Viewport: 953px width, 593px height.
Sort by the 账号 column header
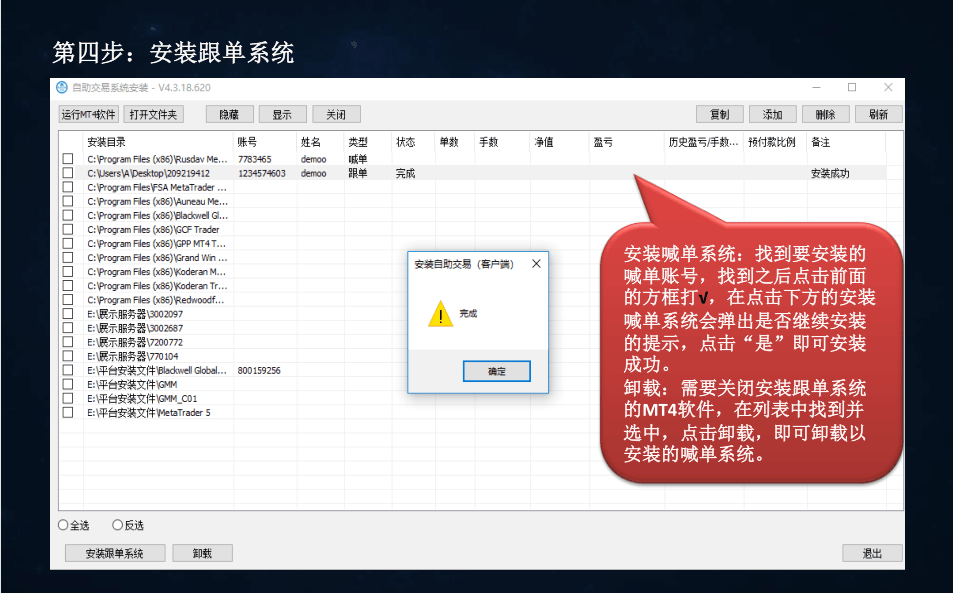tap(265, 142)
